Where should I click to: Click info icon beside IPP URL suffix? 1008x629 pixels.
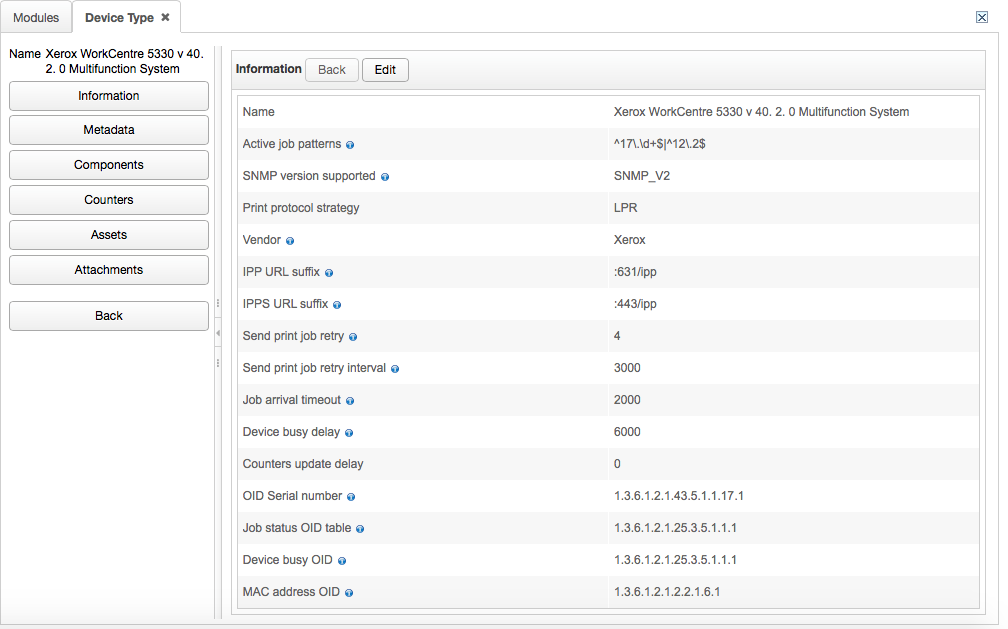(x=328, y=273)
